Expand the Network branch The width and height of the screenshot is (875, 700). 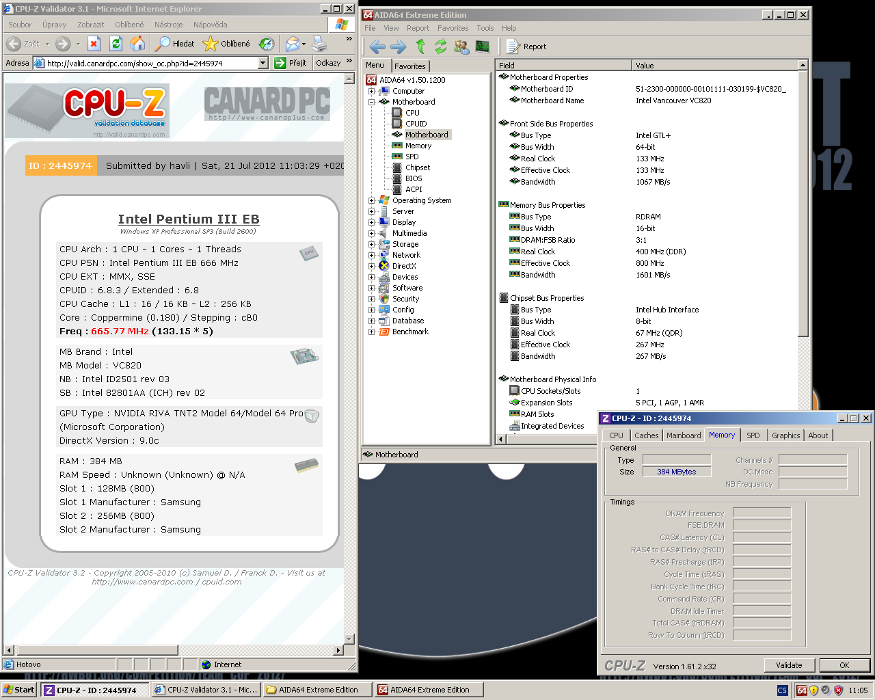pyautogui.click(x=372, y=255)
